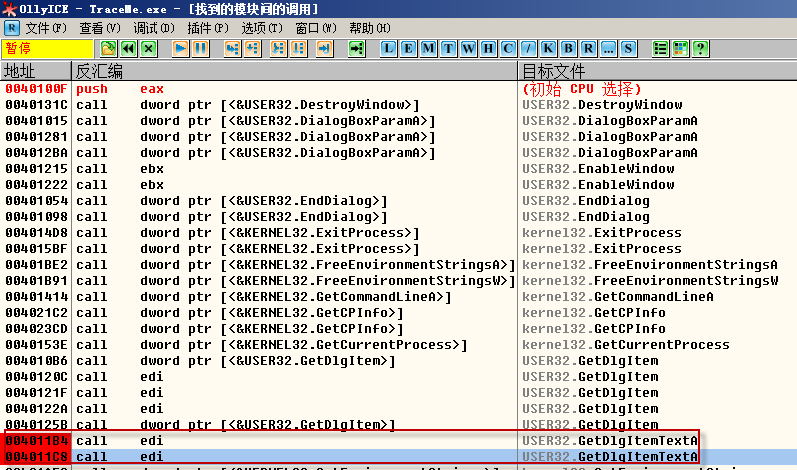The image size is (797, 470).
Task: Open Patches window with slash button
Action: click(x=529, y=49)
